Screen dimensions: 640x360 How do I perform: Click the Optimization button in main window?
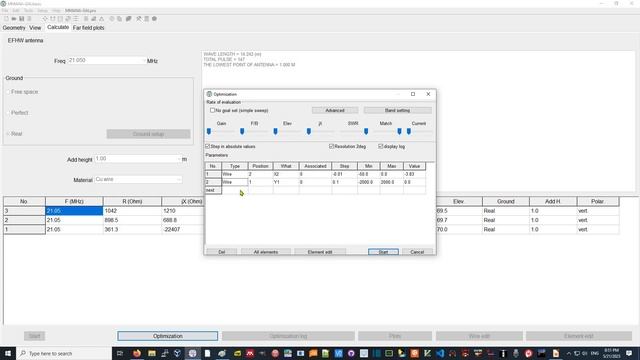click(167, 336)
